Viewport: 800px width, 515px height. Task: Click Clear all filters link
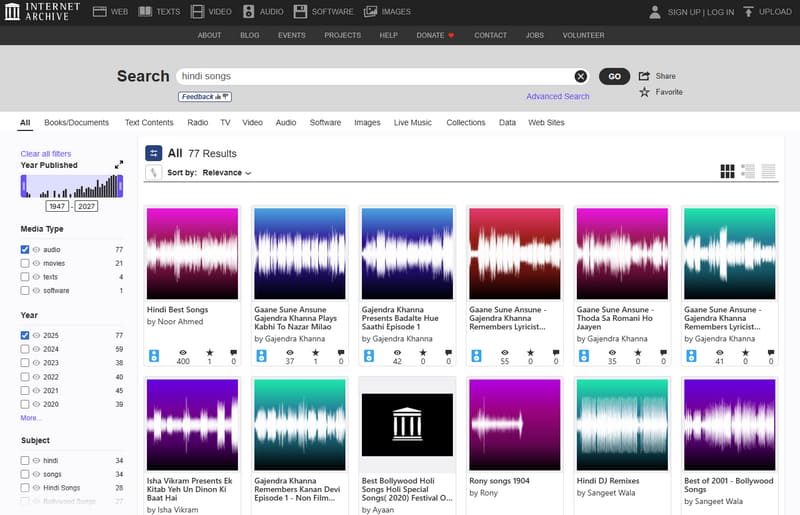(x=46, y=154)
